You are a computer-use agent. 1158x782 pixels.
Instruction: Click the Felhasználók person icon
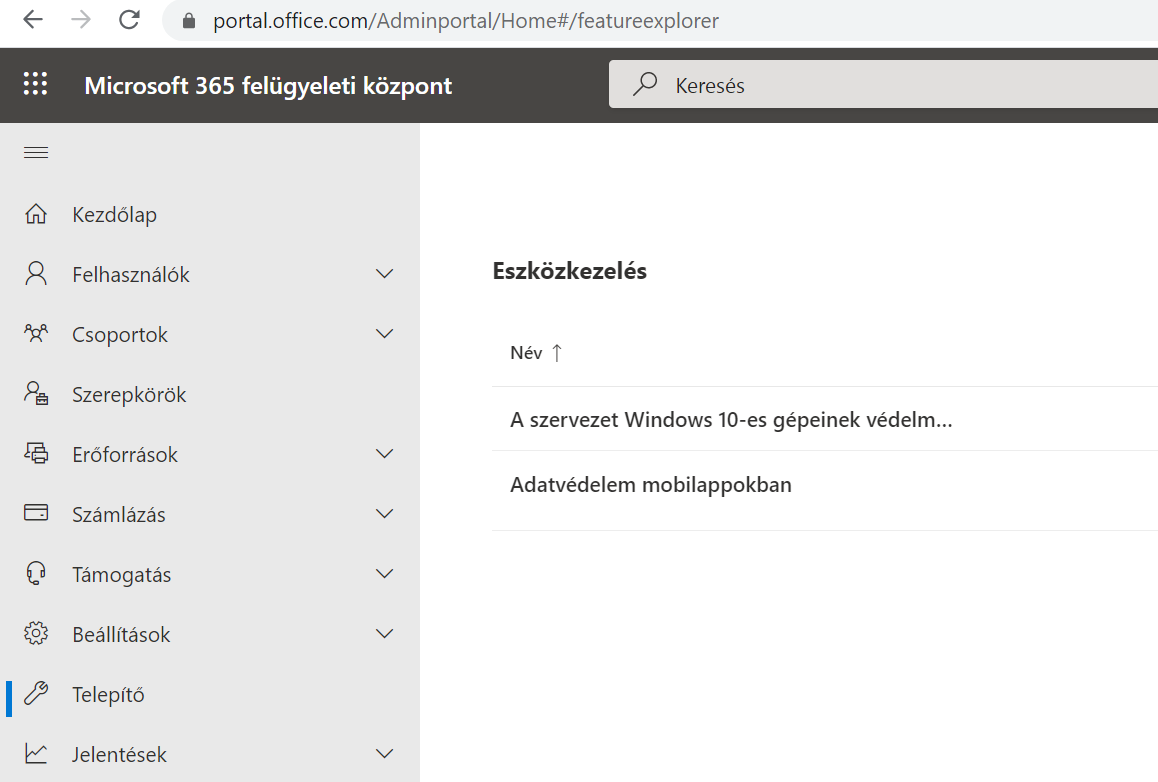coord(36,274)
